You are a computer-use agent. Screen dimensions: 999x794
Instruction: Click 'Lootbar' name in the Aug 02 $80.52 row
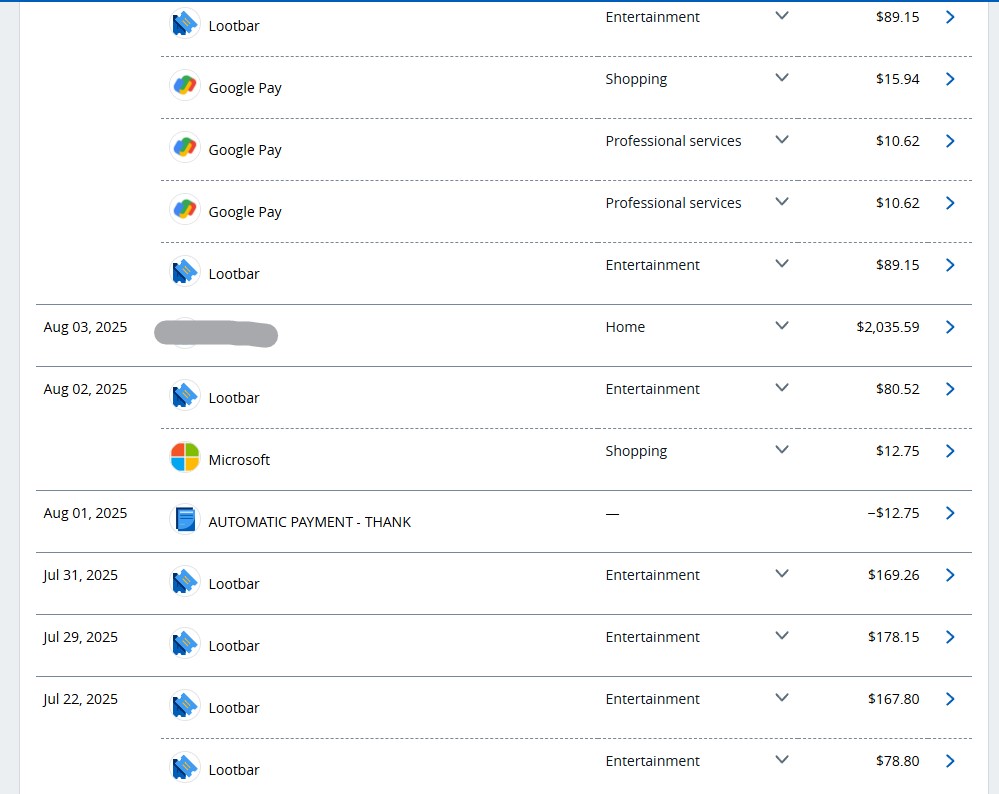[234, 398]
